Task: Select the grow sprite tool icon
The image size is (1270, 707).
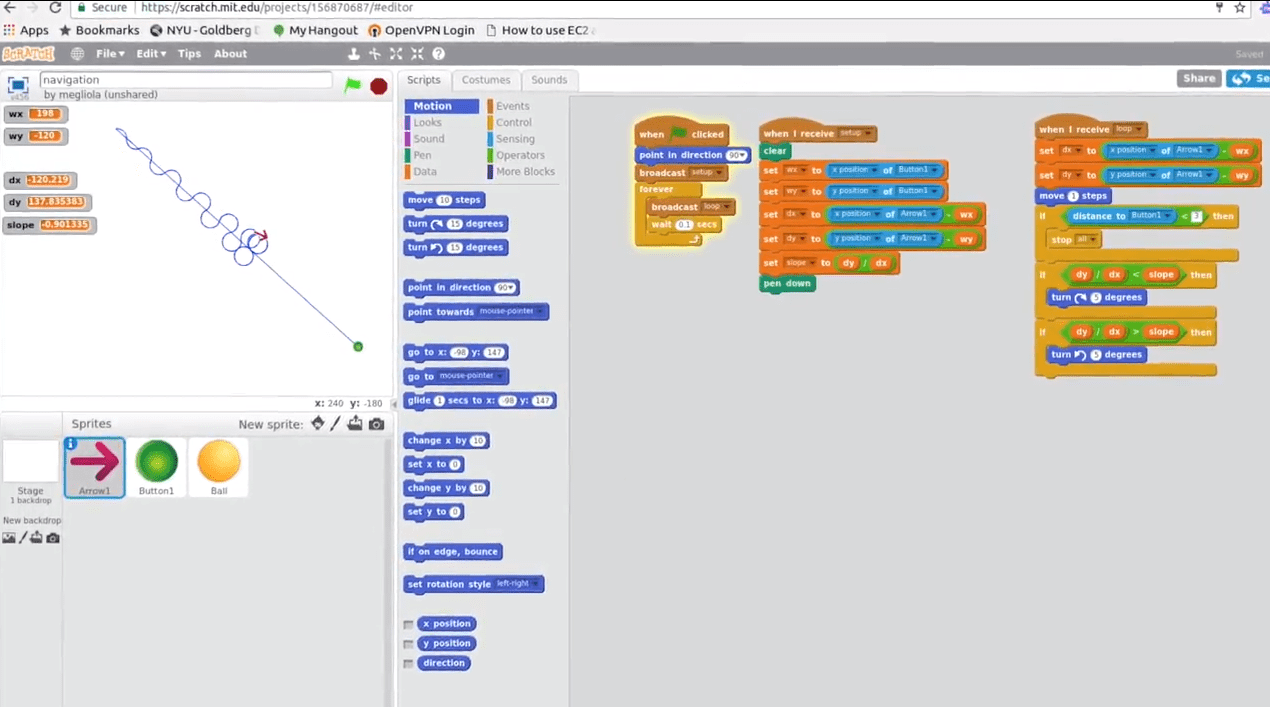Action: (x=396, y=54)
